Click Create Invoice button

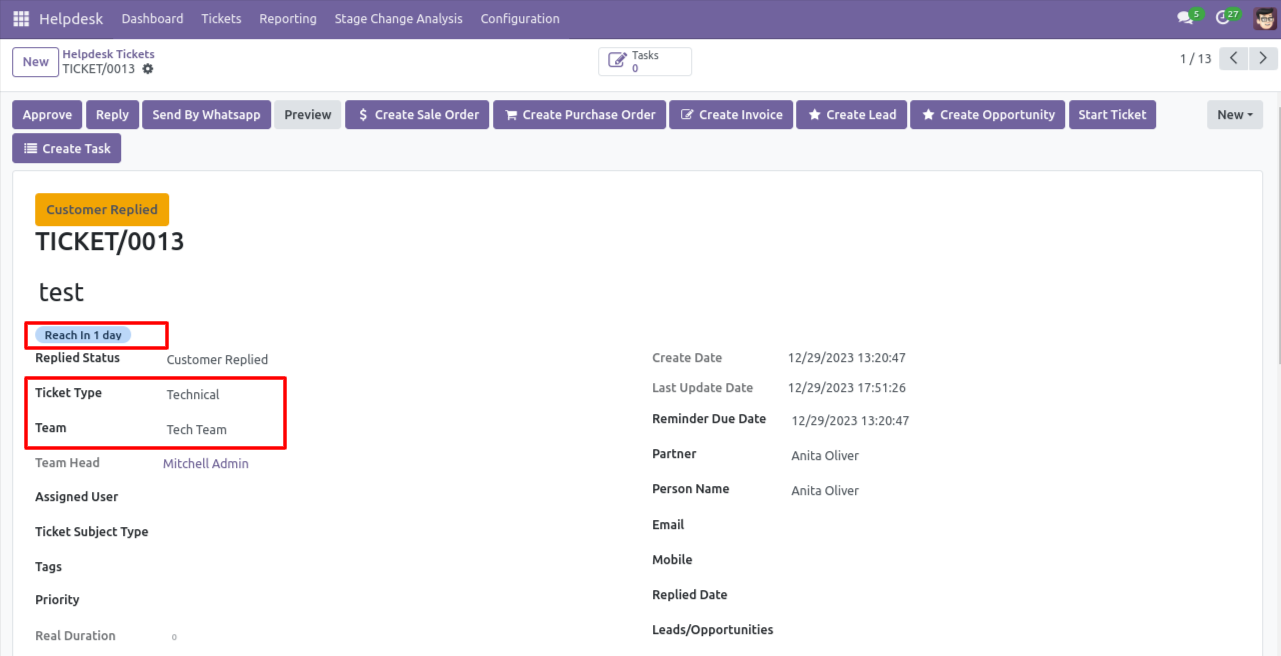[731, 115]
